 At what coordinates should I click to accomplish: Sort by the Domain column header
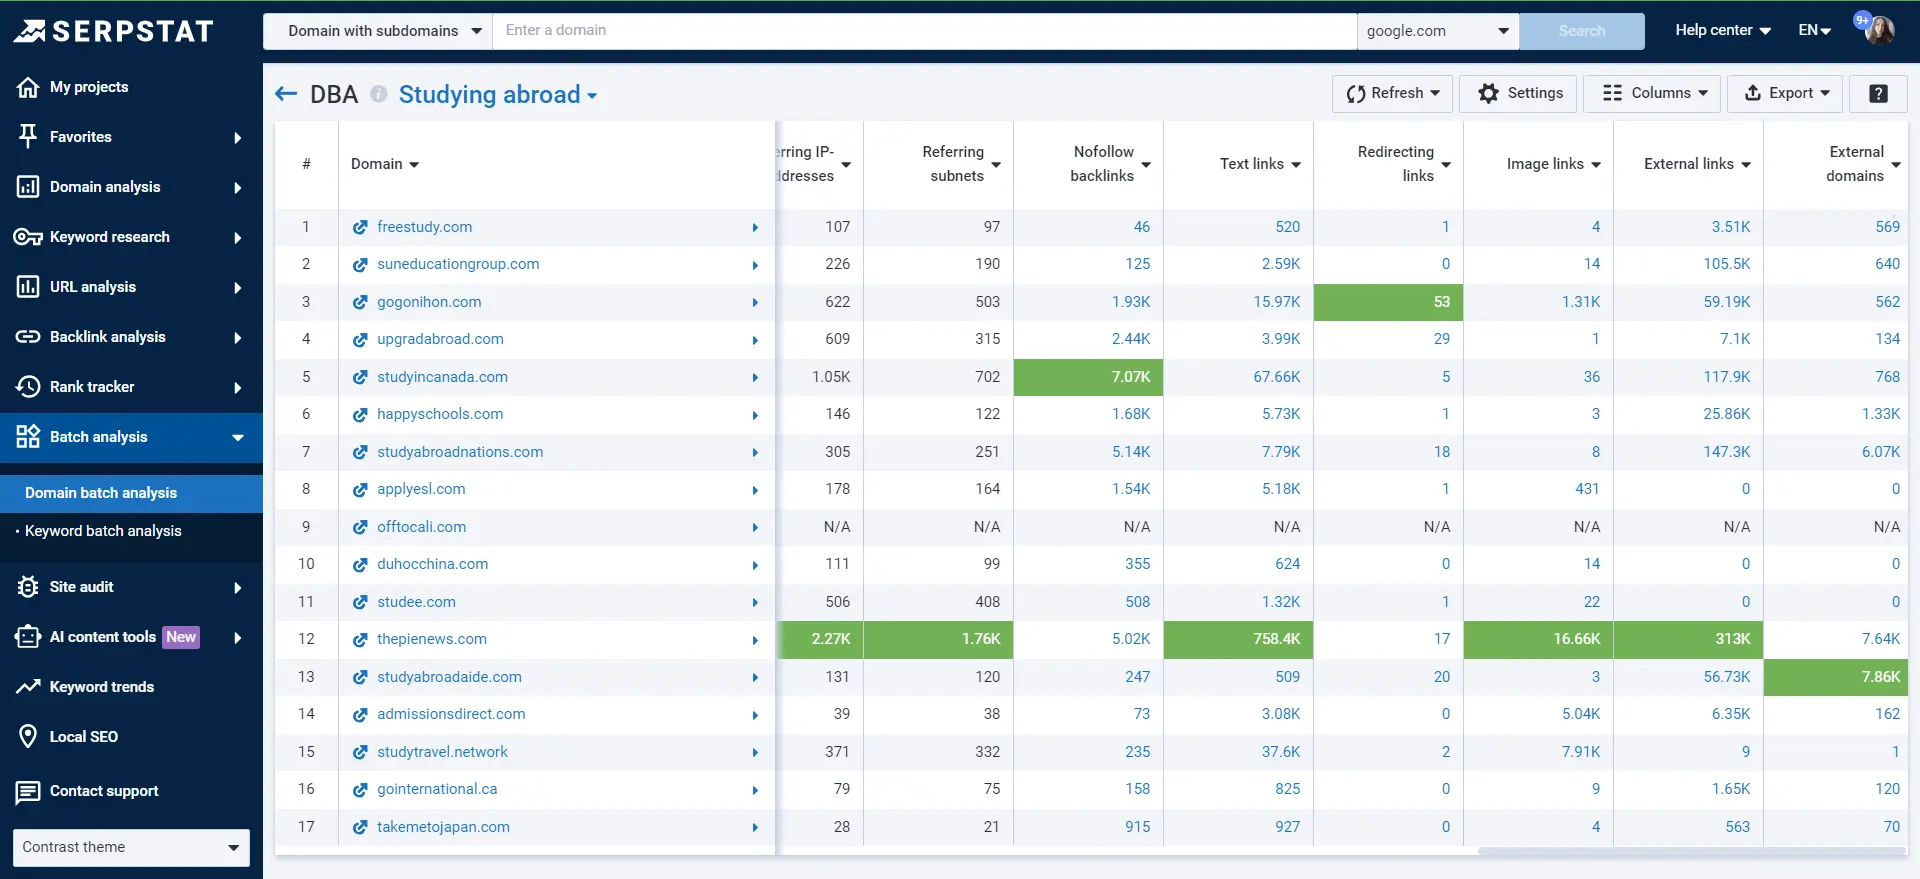click(385, 164)
